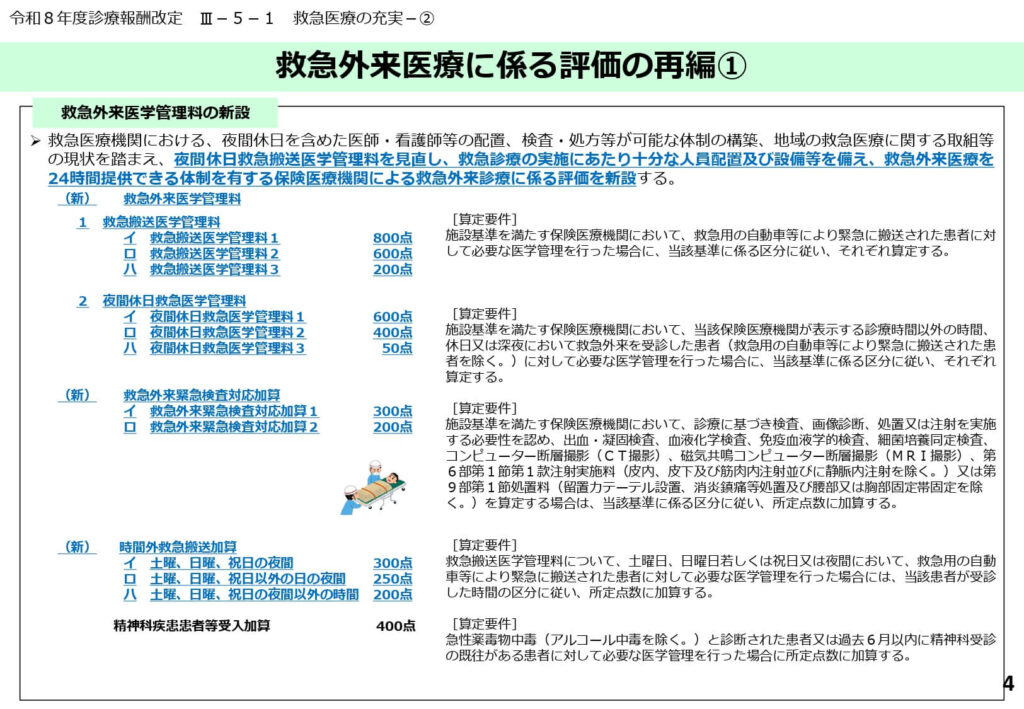
Task: Open the 救急搬送医学管理料１ link
Action: 214,237
